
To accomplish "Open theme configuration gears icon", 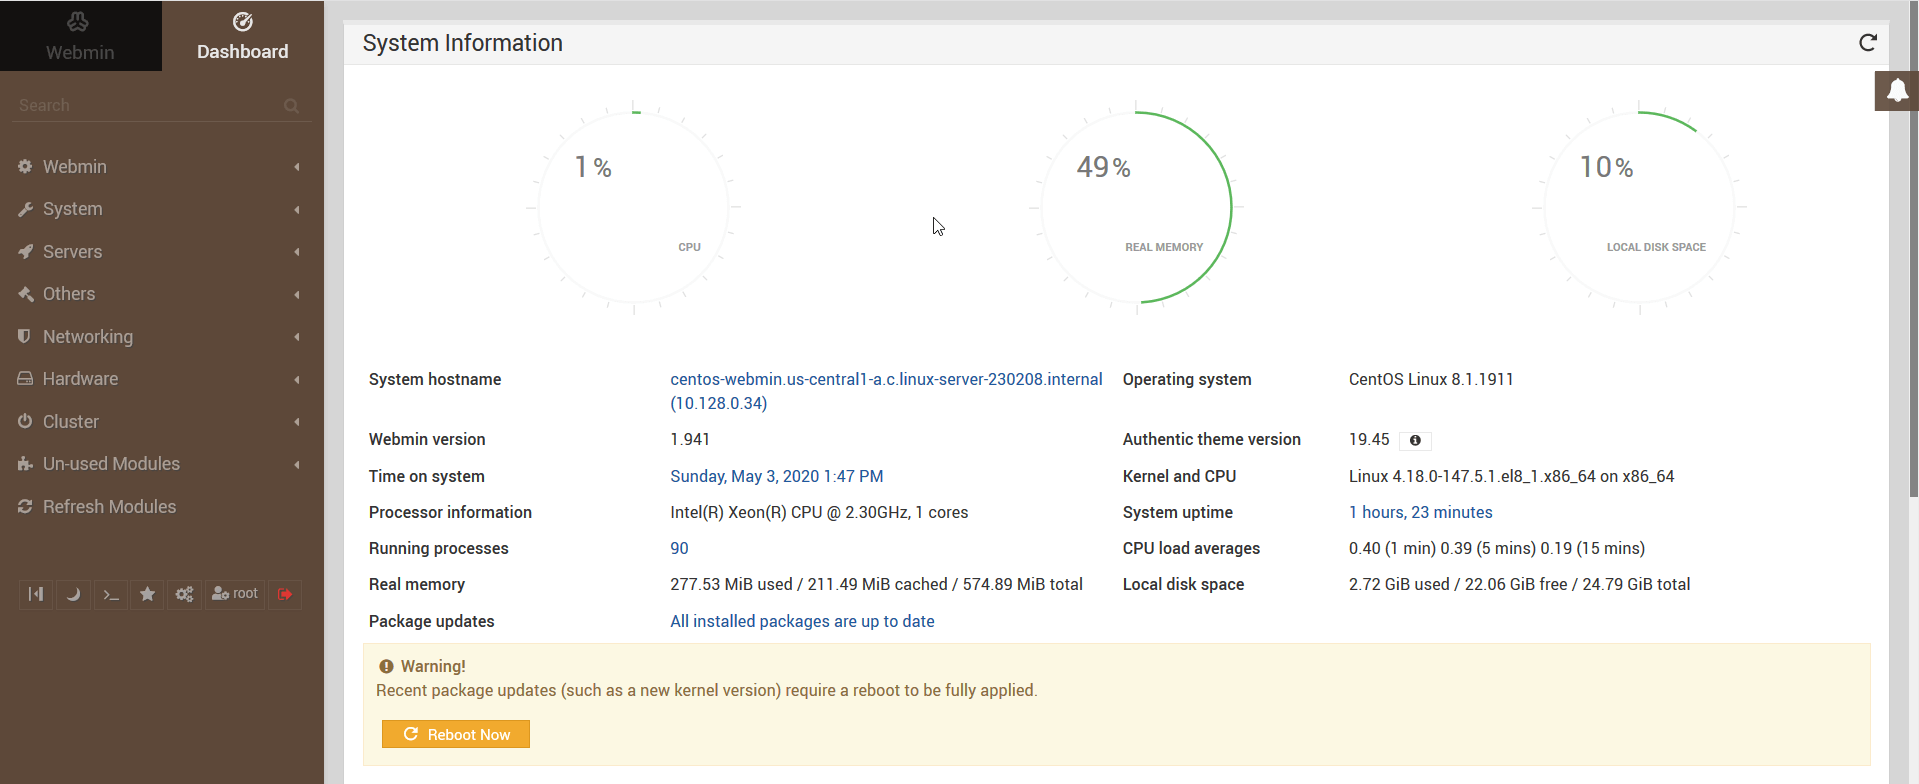I will pyautogui.click(x=185, y=594).
